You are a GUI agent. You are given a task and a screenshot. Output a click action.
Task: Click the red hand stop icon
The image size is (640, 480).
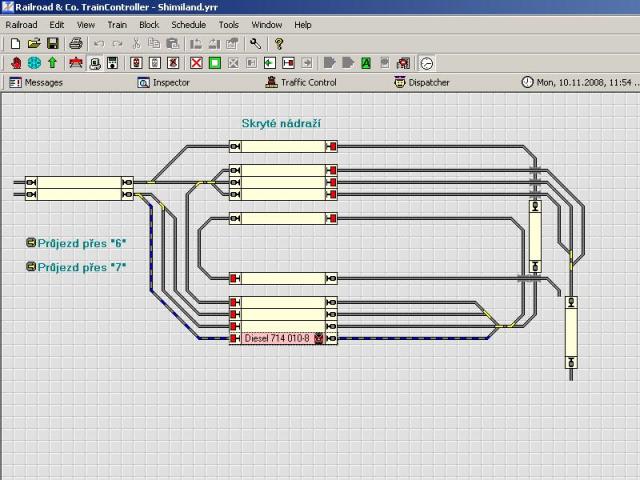[16, 63]
